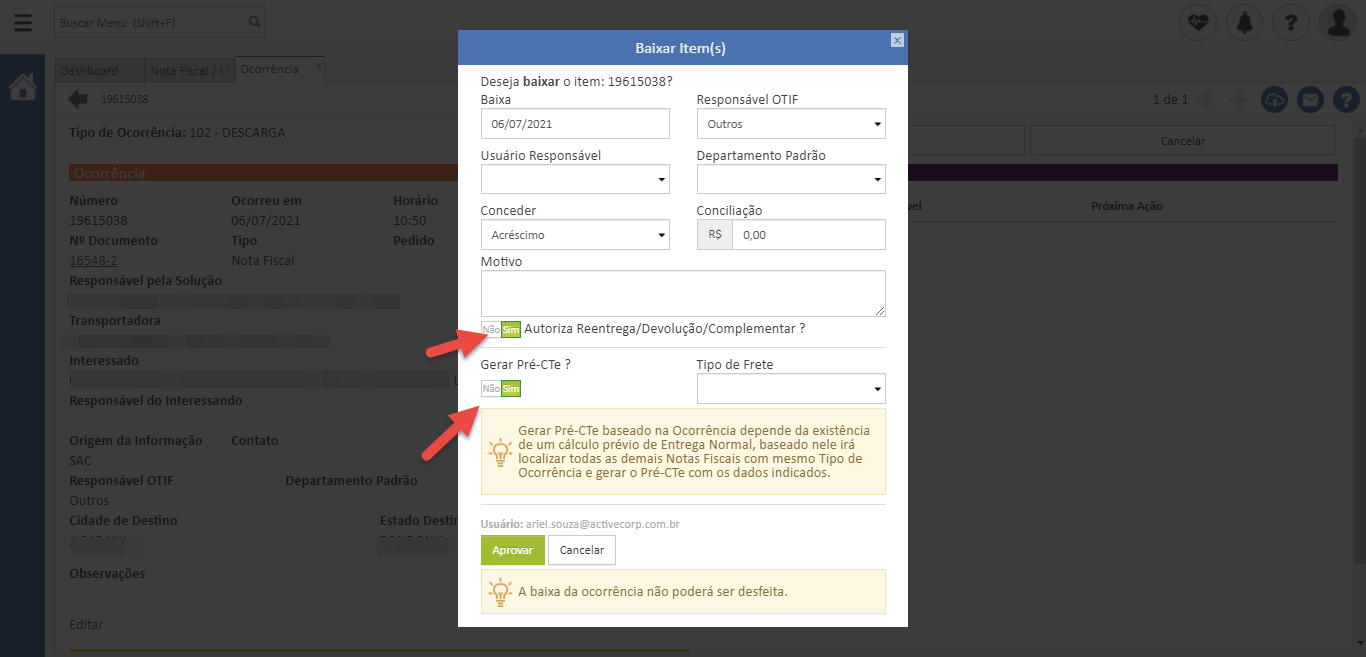Click the envelope email icon
The height and width of the screenshot is (657, 1366).
coord(1310,100)
